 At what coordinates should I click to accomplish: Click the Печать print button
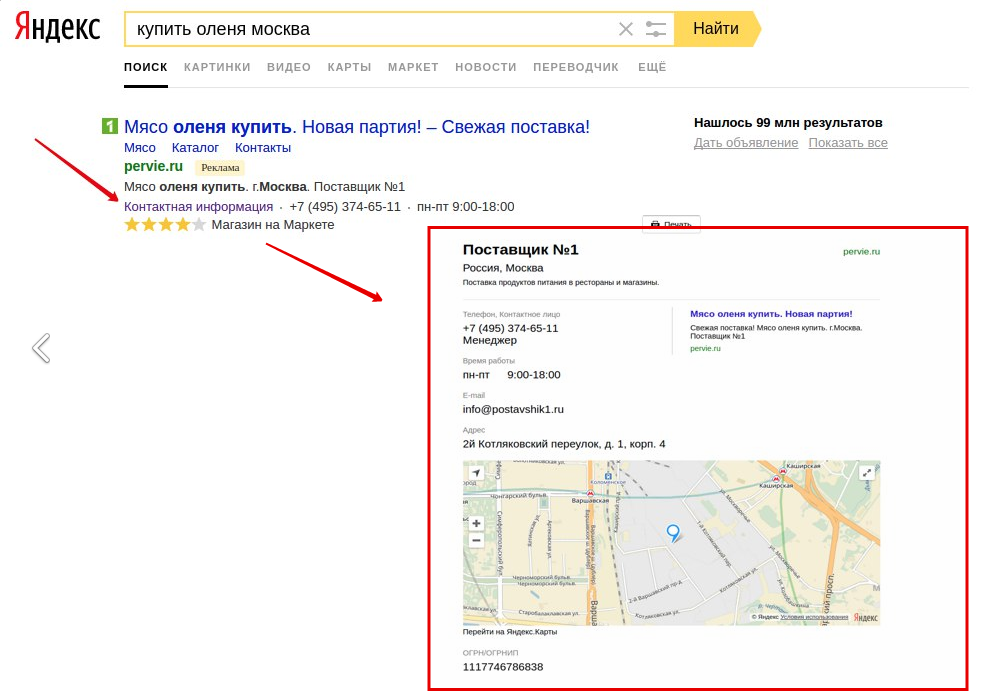671,223
